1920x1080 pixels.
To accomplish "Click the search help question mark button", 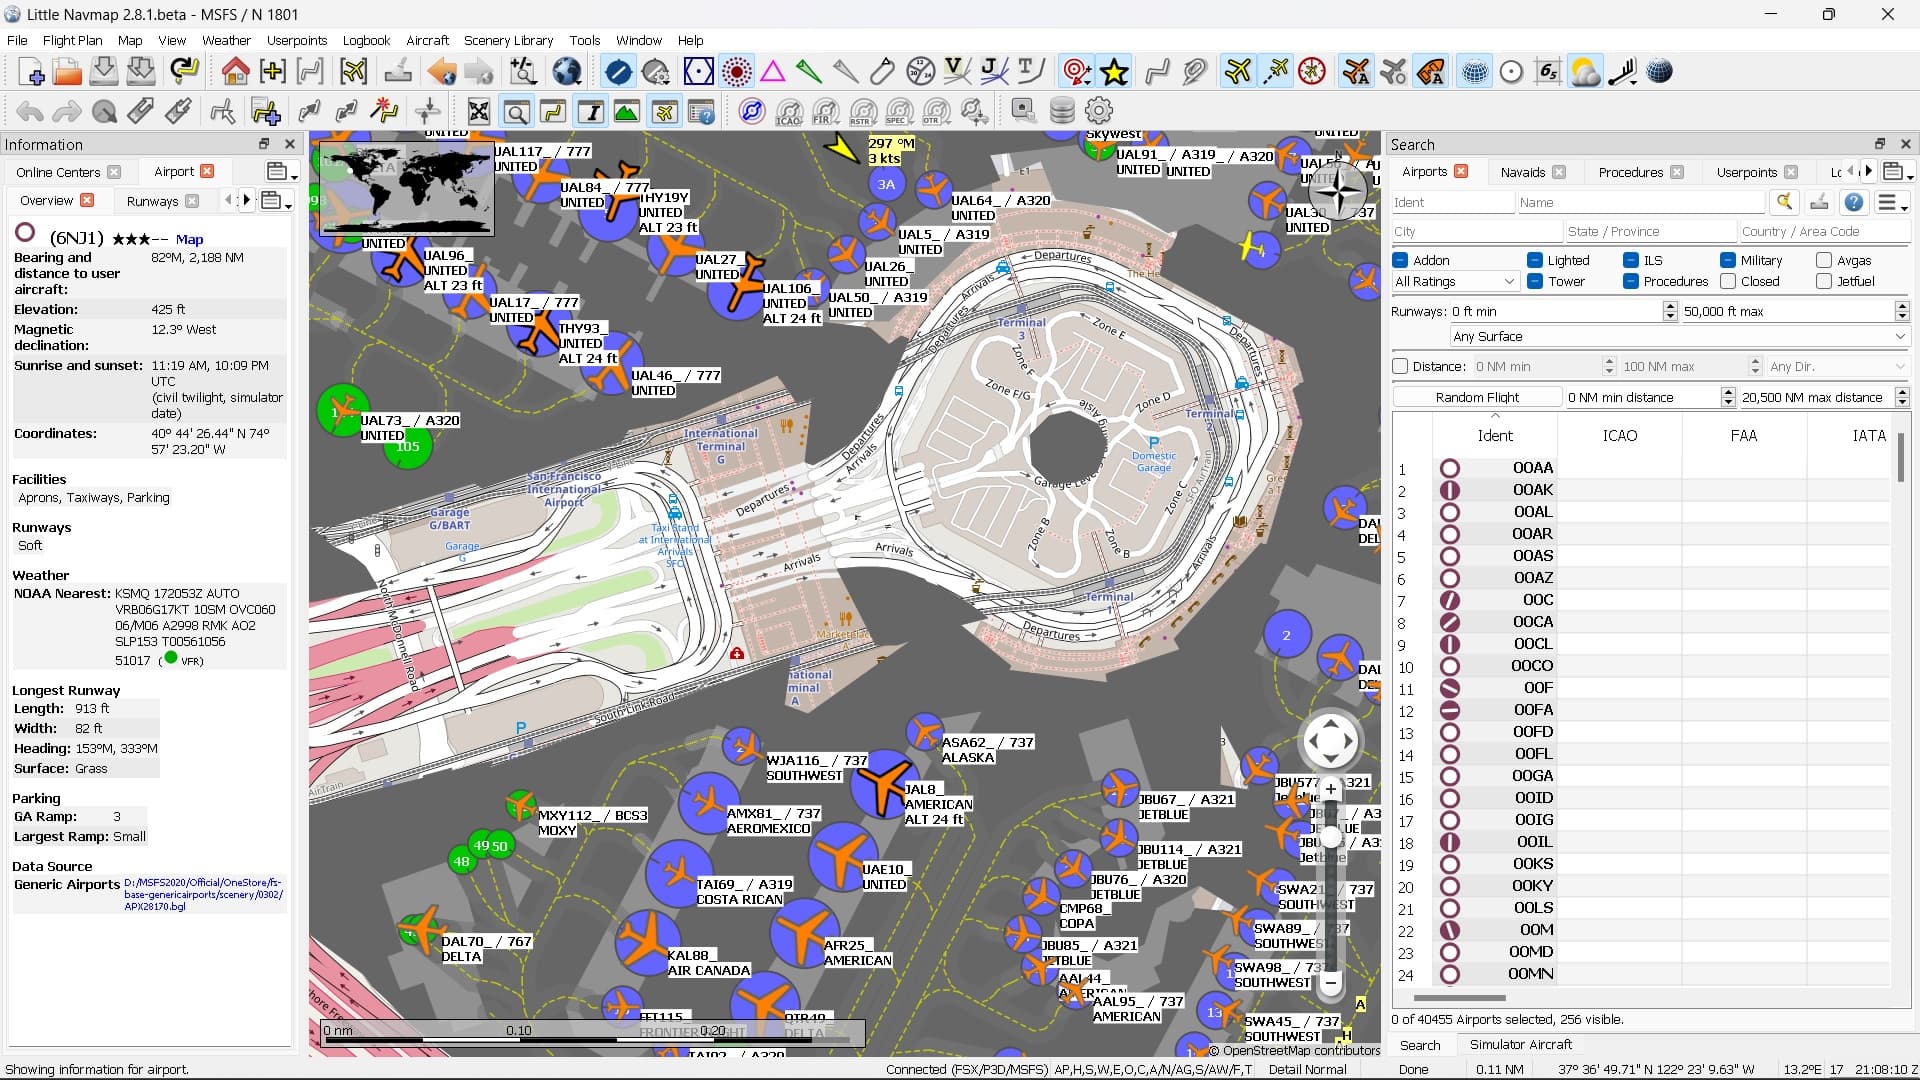I will point(1853,202).
